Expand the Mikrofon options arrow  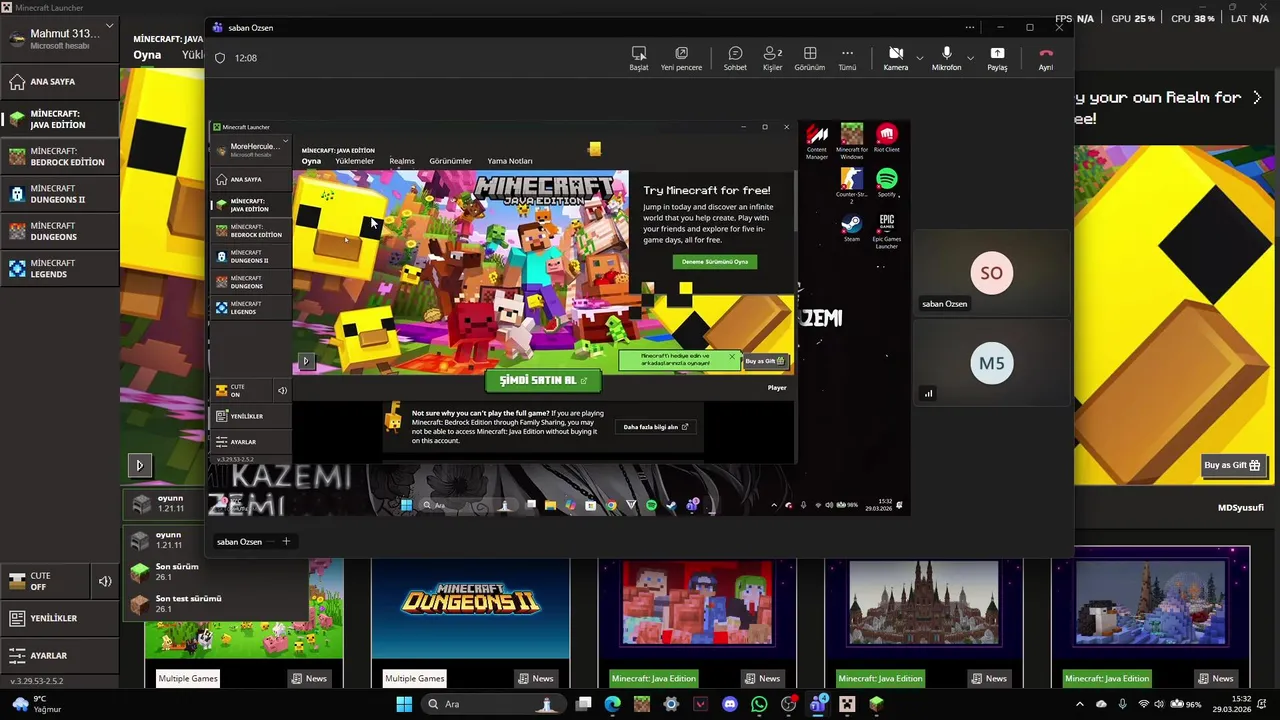pos(970,58)
